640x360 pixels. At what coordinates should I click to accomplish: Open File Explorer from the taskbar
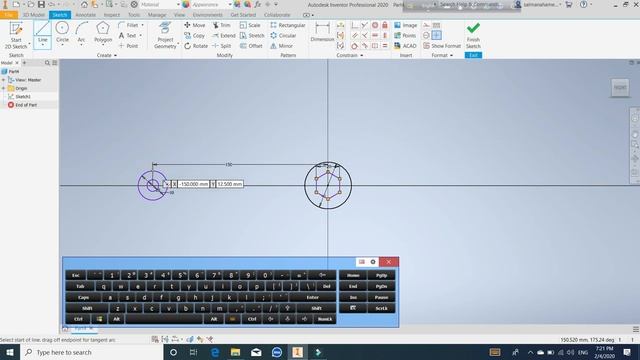pos(235,352)
